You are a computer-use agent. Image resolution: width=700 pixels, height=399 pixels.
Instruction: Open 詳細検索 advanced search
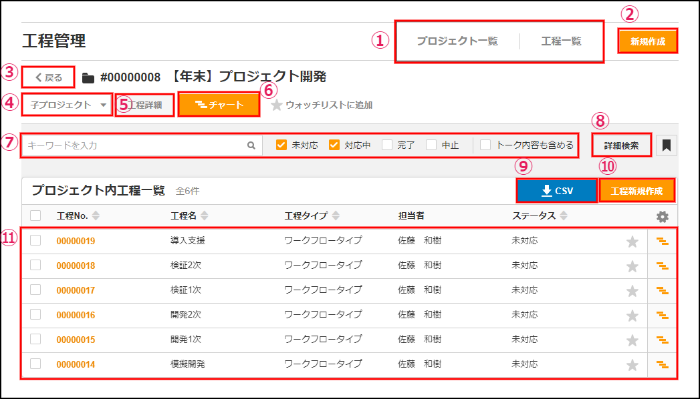point(621,145)
